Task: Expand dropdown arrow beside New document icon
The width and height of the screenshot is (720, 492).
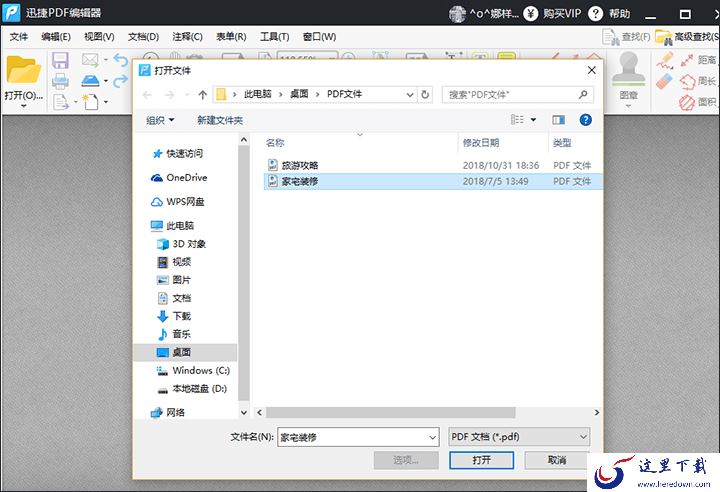Action: pyautogui.click(x=106, y=102)
